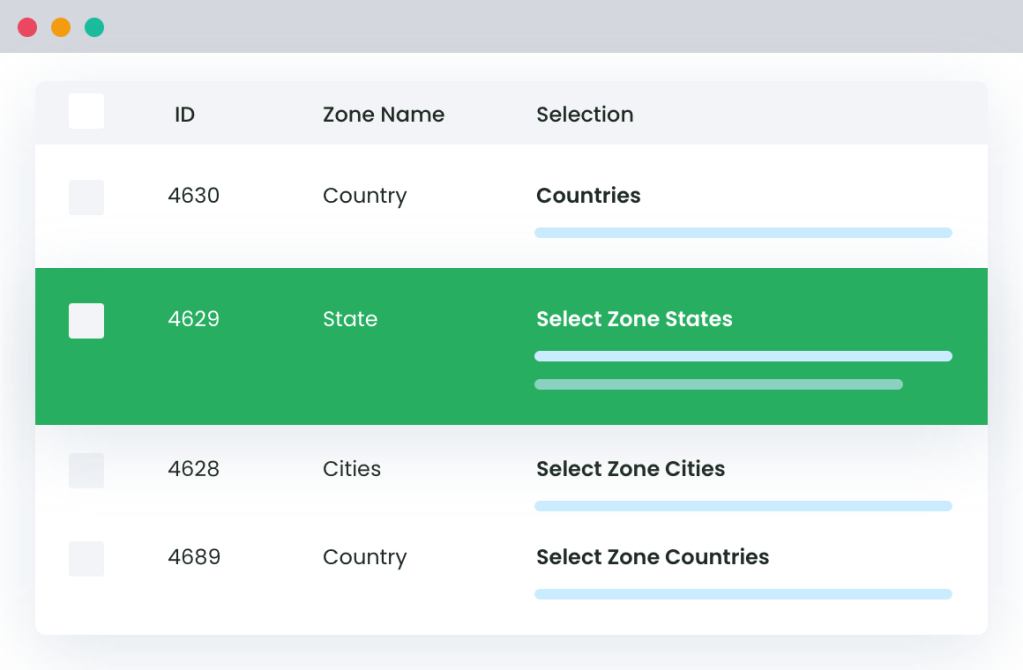This screenshot has height=670, width=1023.
Task: Click Select Zone Countries in last row
Action: [652, 557]
